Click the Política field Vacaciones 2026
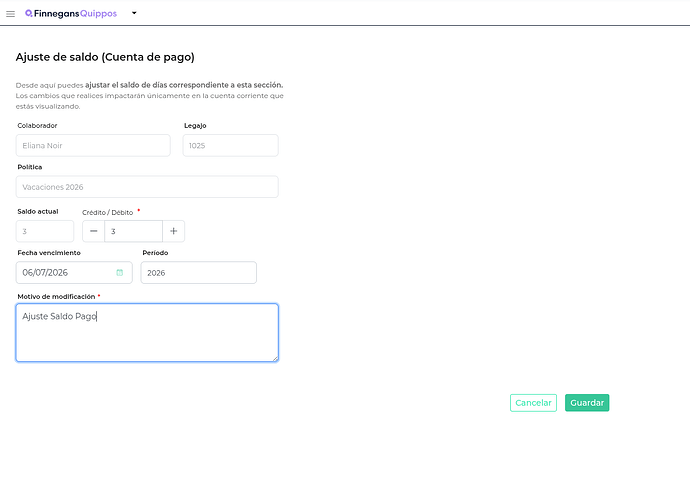690x488 pixels. click(x=147, y=187)
